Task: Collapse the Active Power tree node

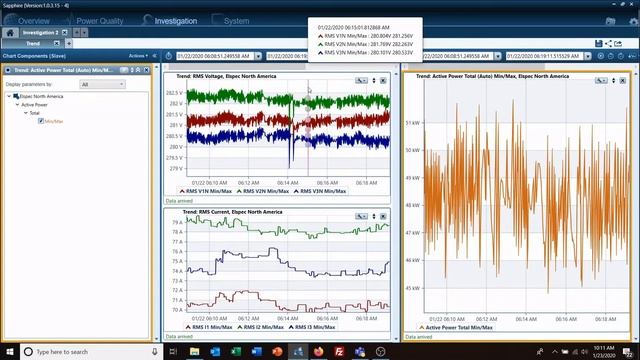Action: coord(17,105)
